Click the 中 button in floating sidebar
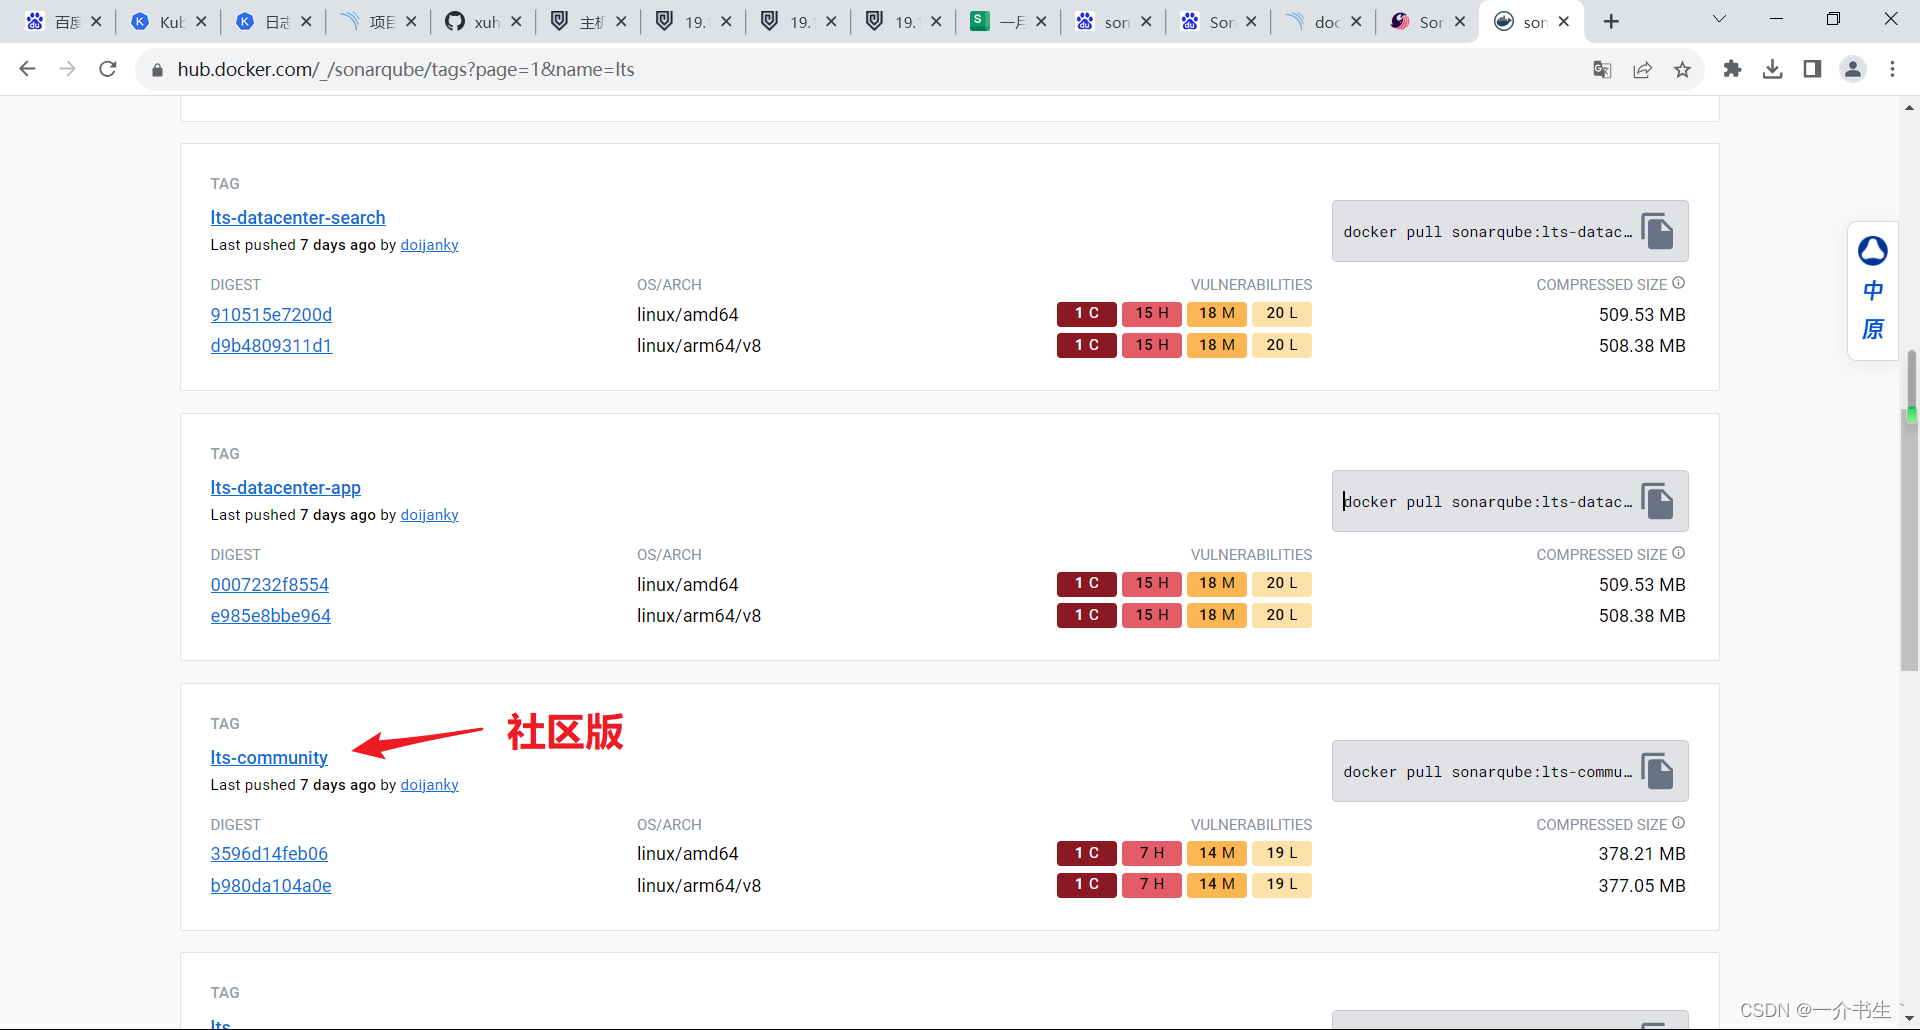Screen dimensions: 1920x1030 [x=1872, y=290]
